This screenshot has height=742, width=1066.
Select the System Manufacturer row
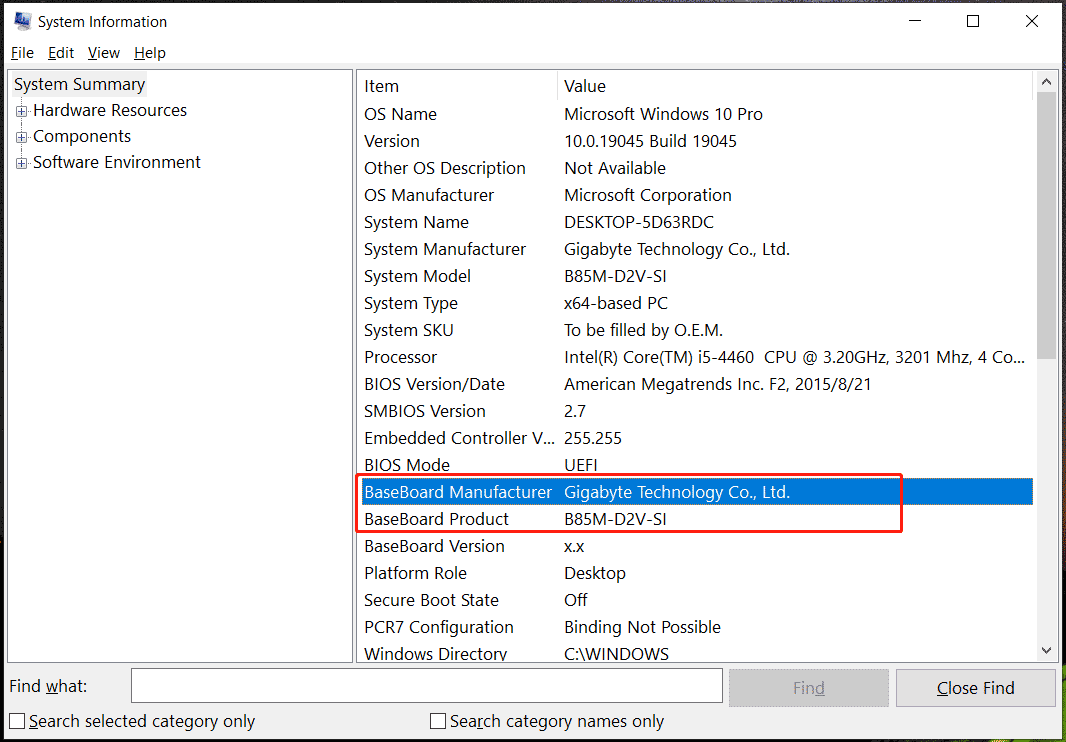(x=696, y=249)
